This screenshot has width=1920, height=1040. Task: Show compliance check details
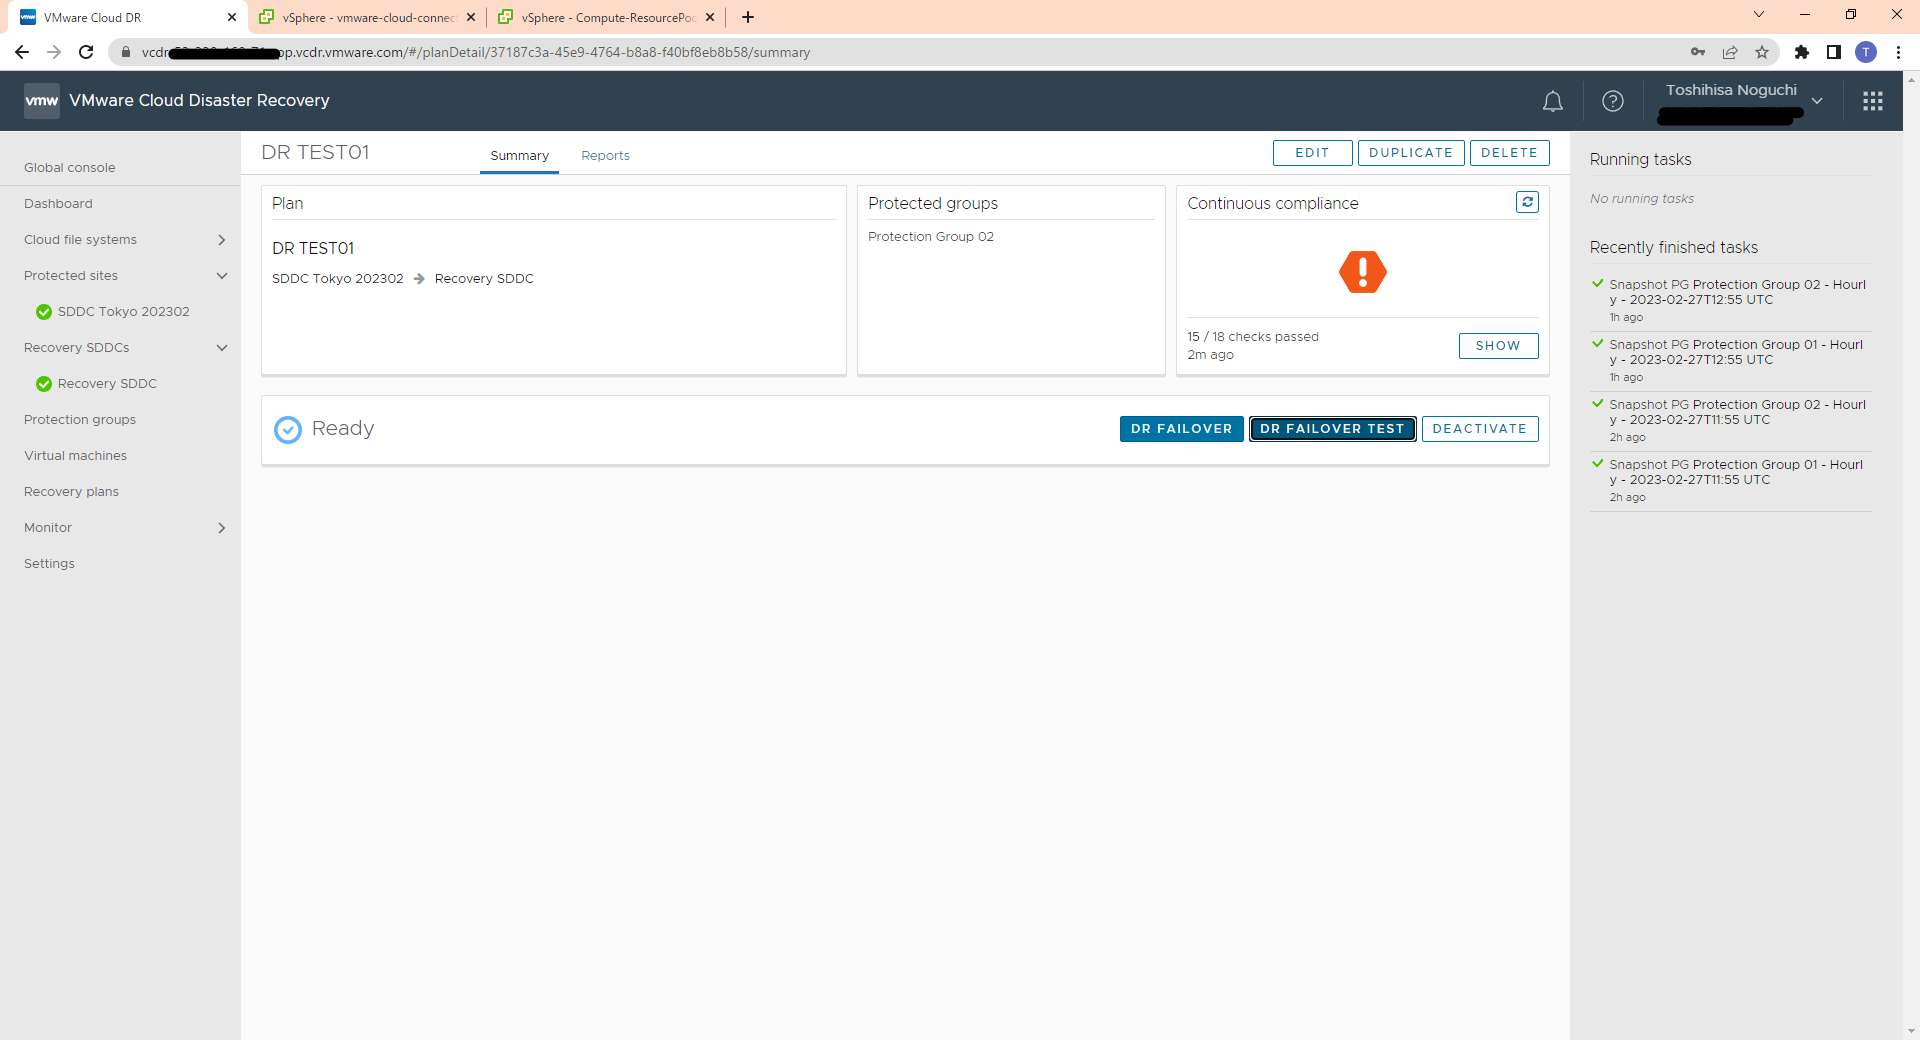[1498, 346]
